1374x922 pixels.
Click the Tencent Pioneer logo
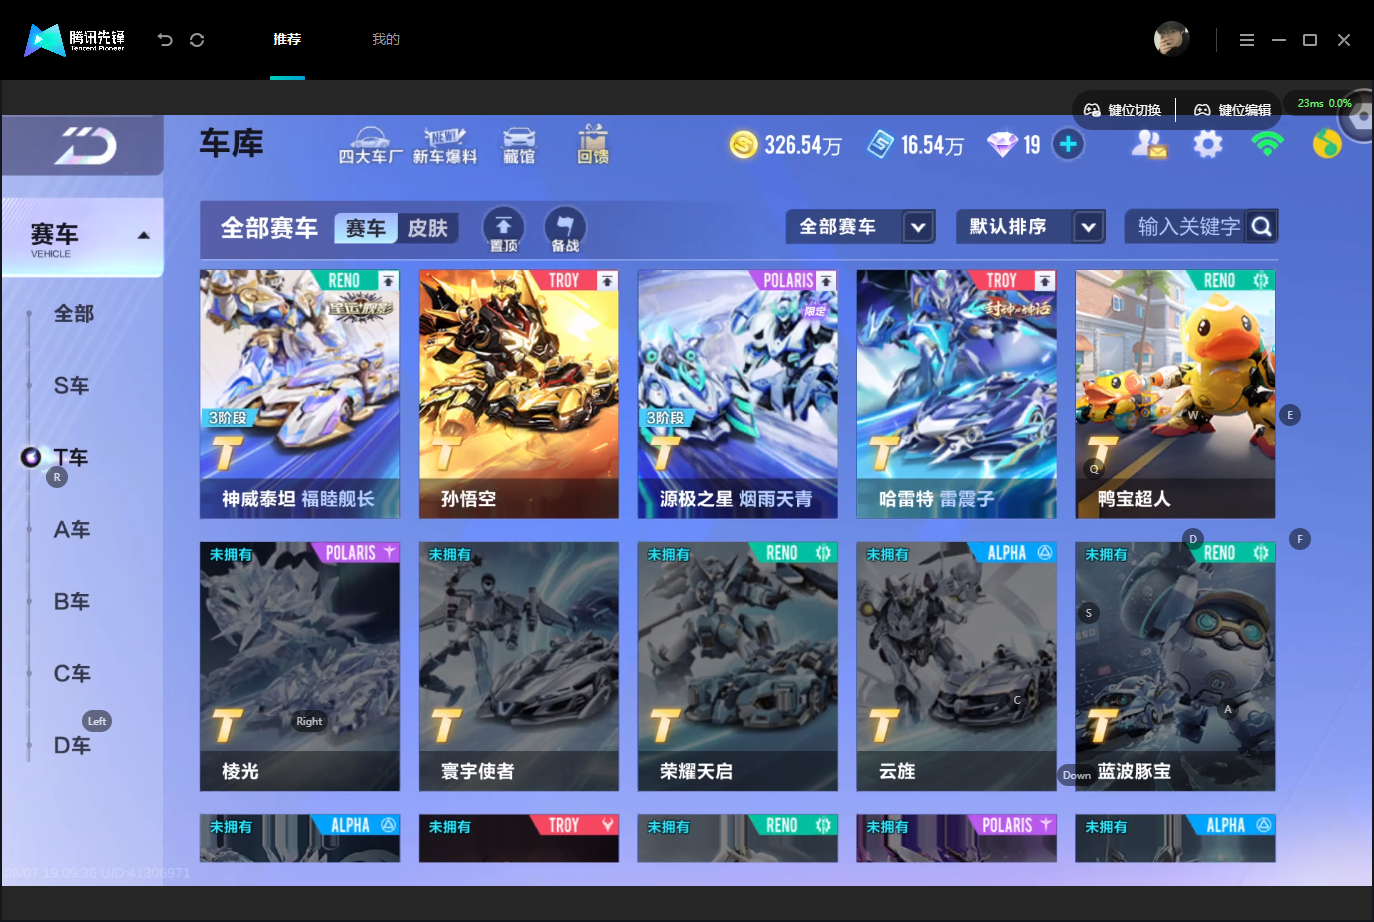pyautogui.click(x=75, y=40)
